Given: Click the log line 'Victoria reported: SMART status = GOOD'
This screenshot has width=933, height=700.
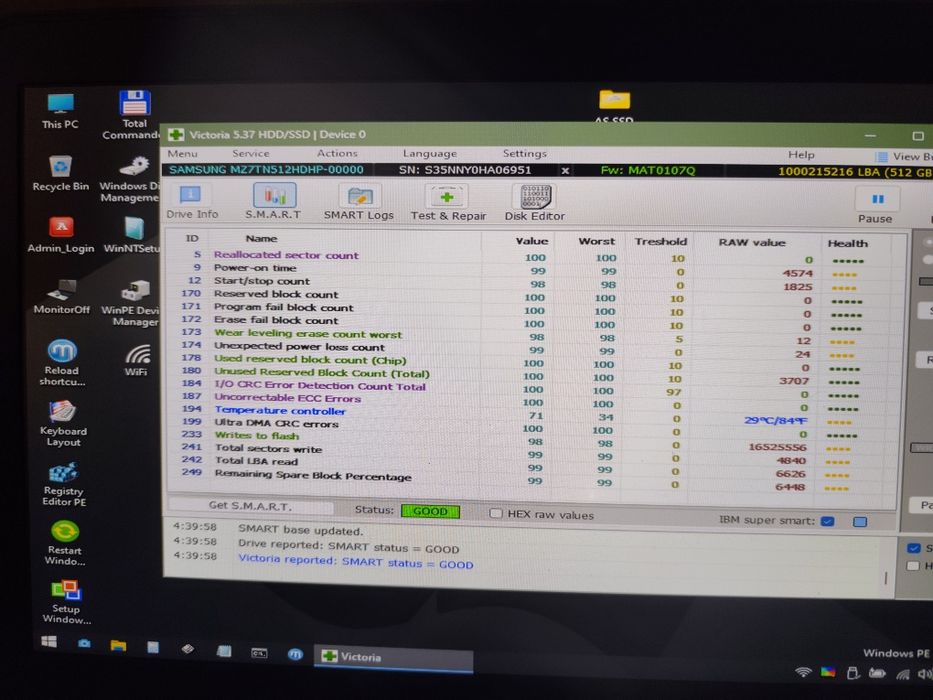Looking at the screenshot, I should pos(356,561).
